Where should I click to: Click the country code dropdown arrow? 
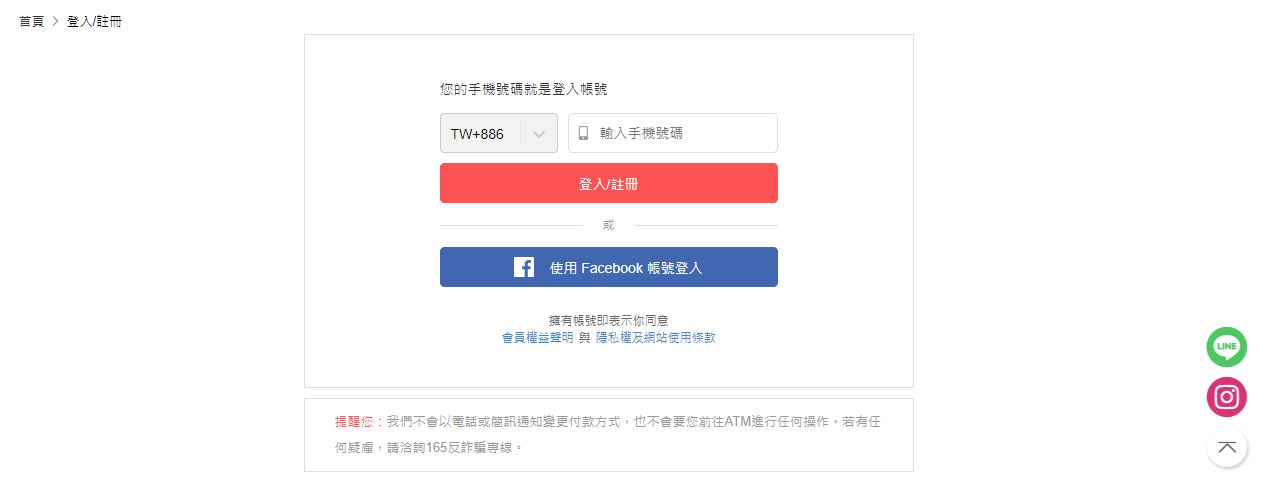point(539,133)
